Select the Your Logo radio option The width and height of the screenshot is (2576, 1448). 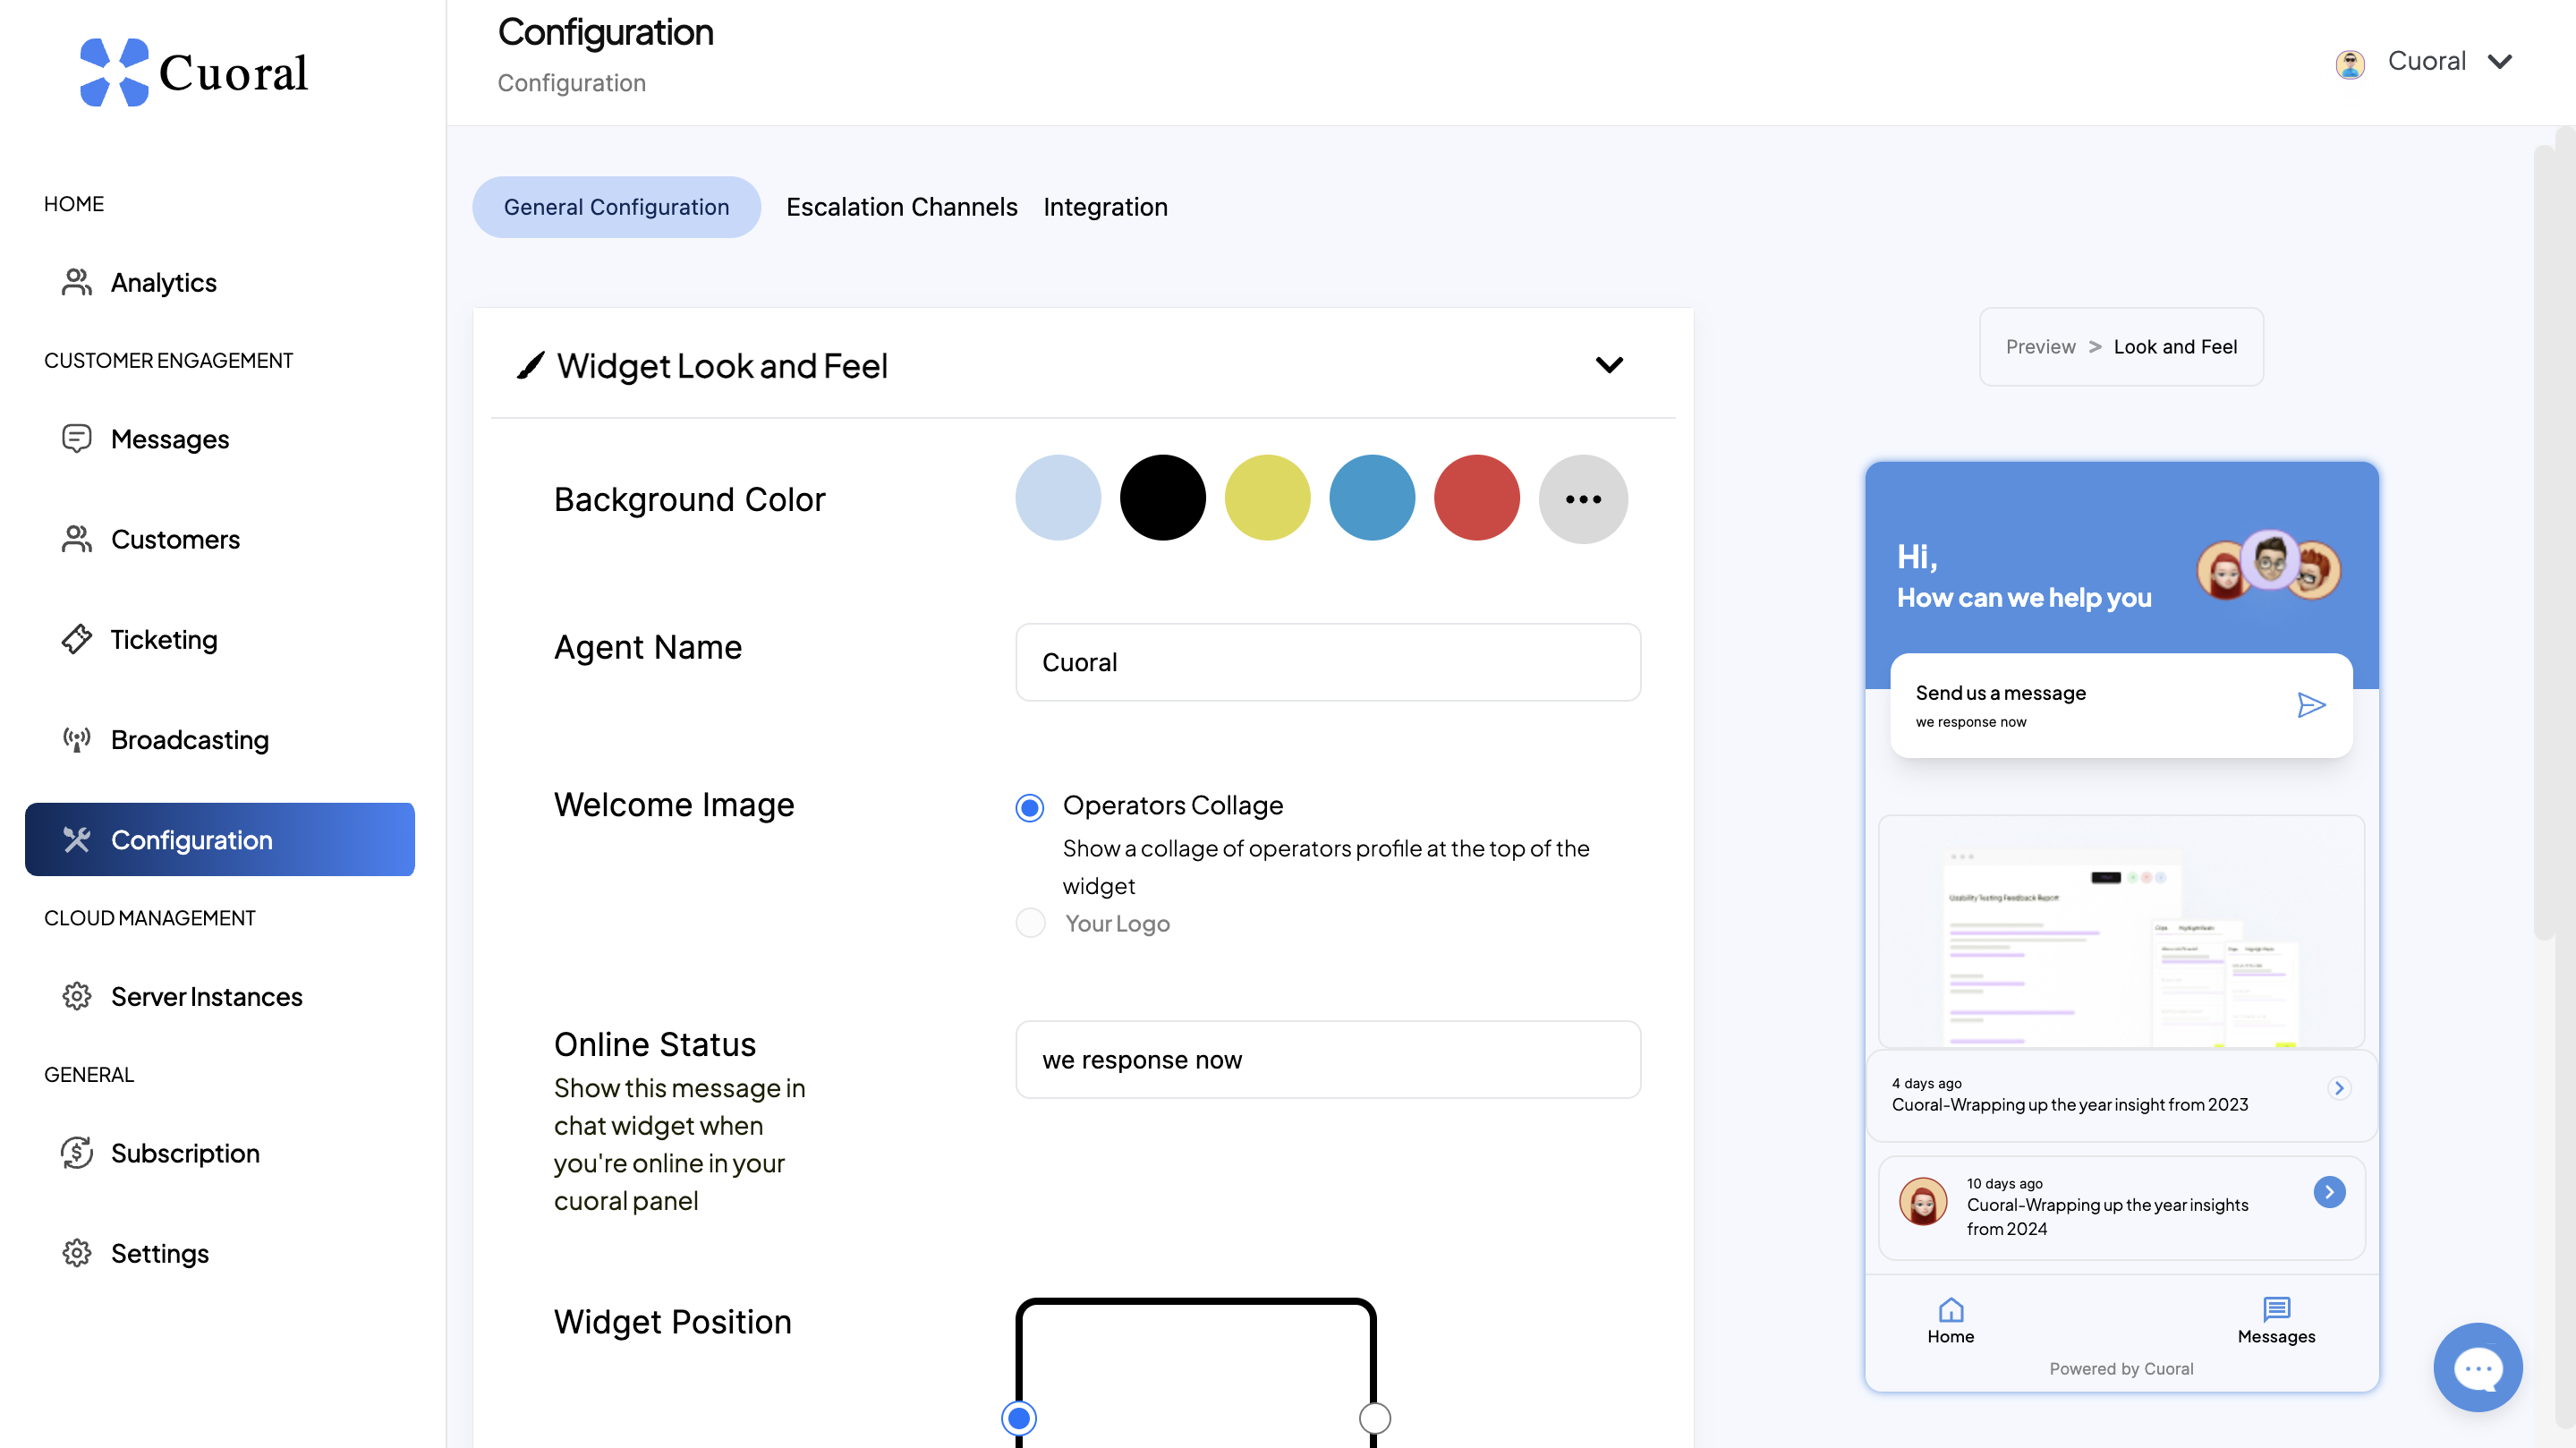[x=1030, y=923]
